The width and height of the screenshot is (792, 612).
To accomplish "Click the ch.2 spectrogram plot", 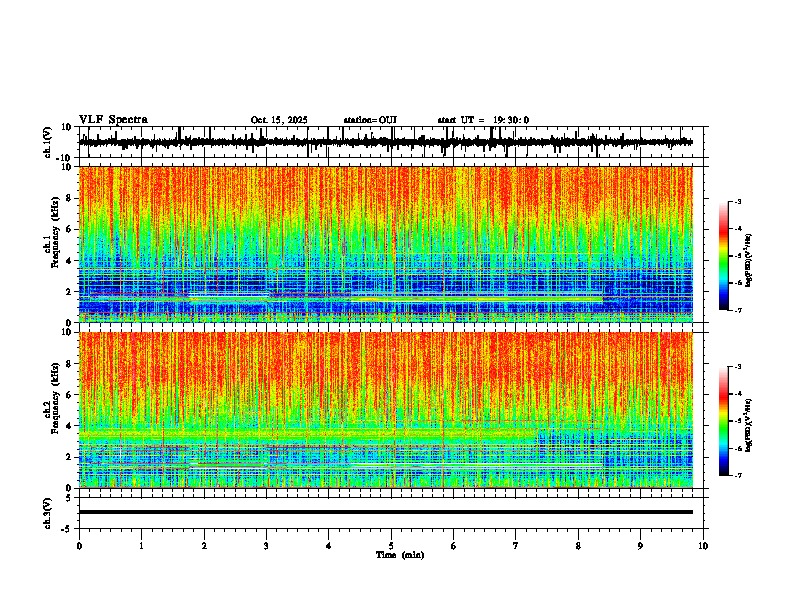I will pyautogui.click(x=386, y=410).
